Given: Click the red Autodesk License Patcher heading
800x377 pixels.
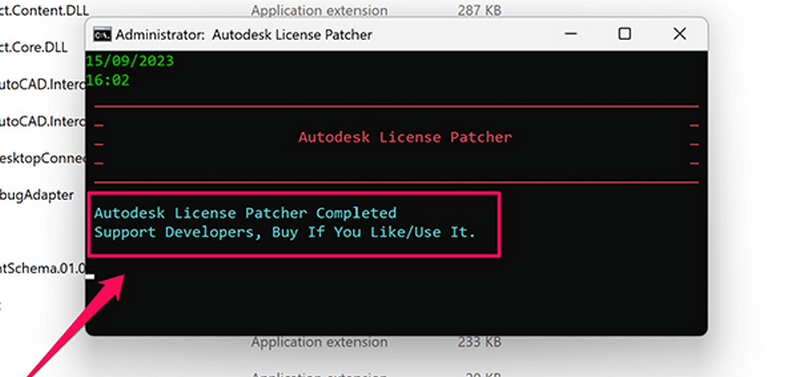Looking at the screenshot, I should pos(405,137).
